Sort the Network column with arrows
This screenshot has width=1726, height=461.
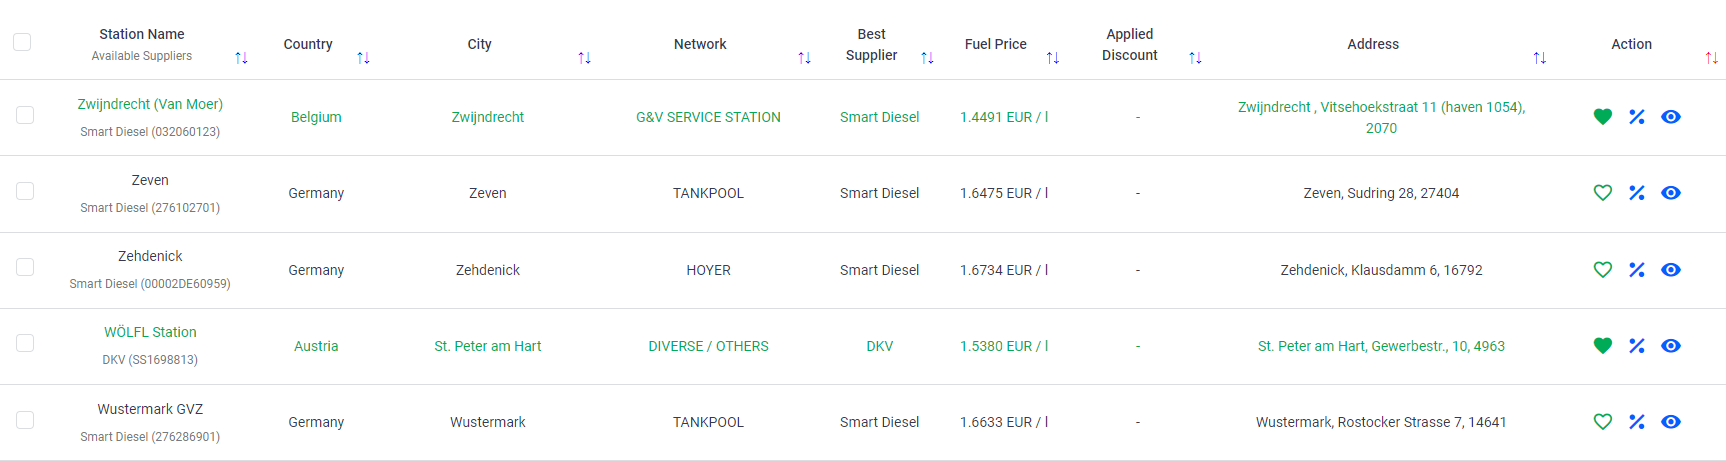point(804,58)
